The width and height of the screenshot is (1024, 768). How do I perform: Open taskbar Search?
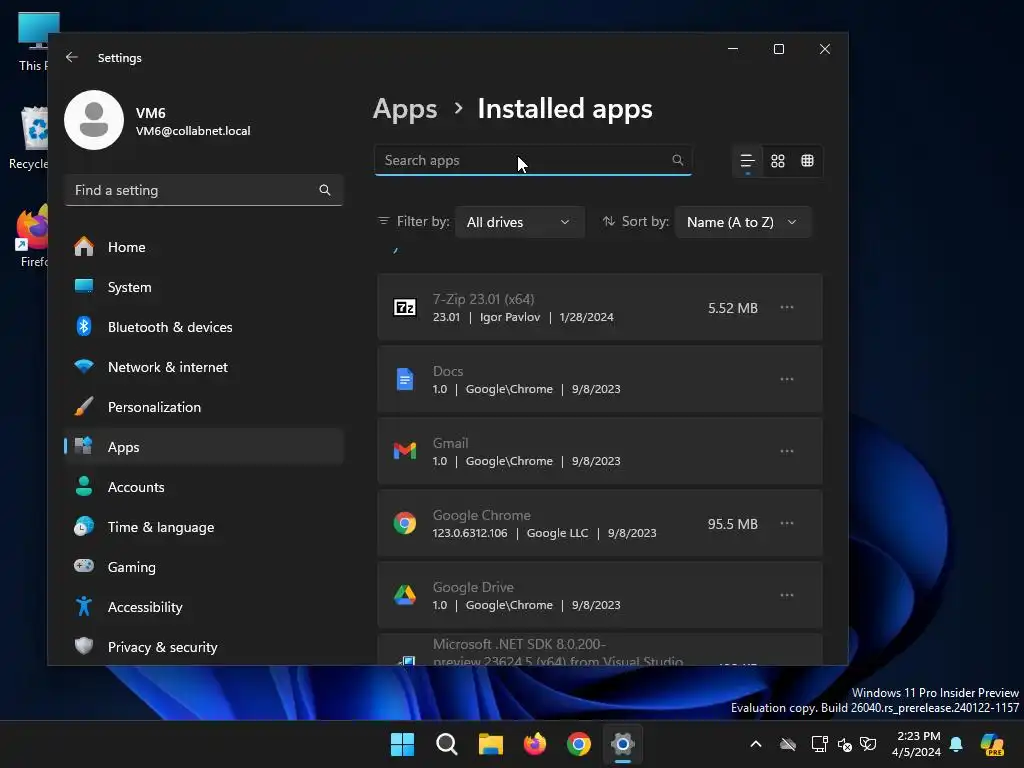447,744
